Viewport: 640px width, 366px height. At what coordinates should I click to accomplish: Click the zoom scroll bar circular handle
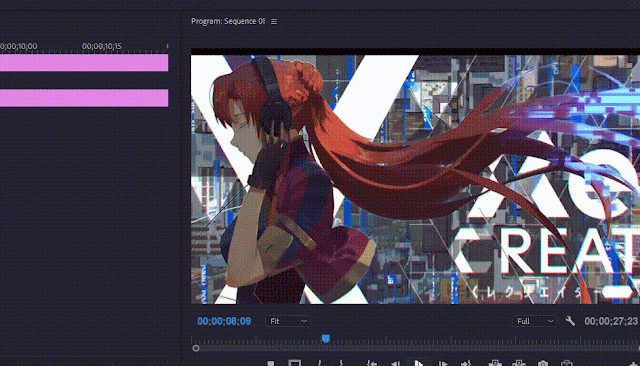pos(196,348)
